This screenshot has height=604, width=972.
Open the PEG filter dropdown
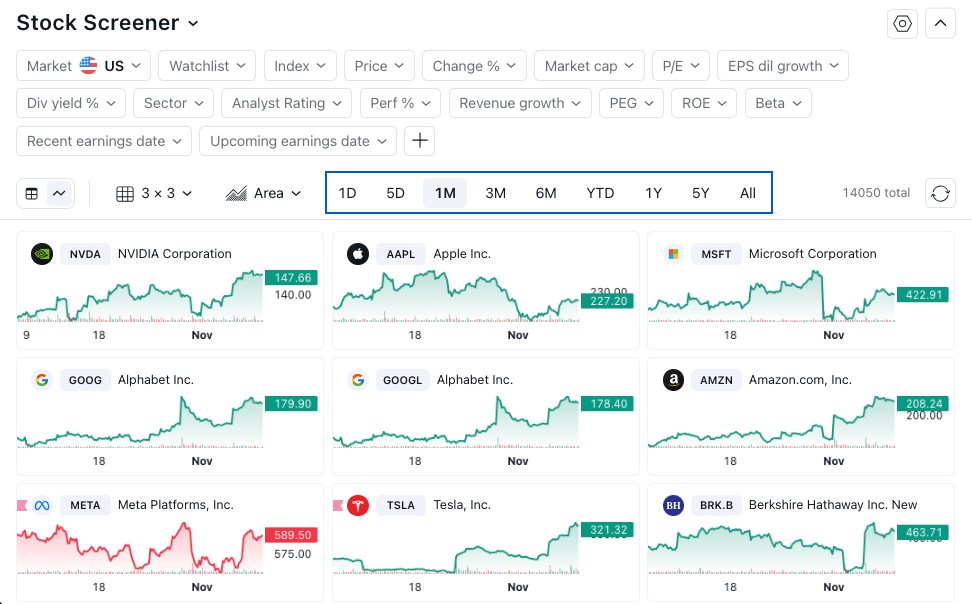[x=631, y=103]
